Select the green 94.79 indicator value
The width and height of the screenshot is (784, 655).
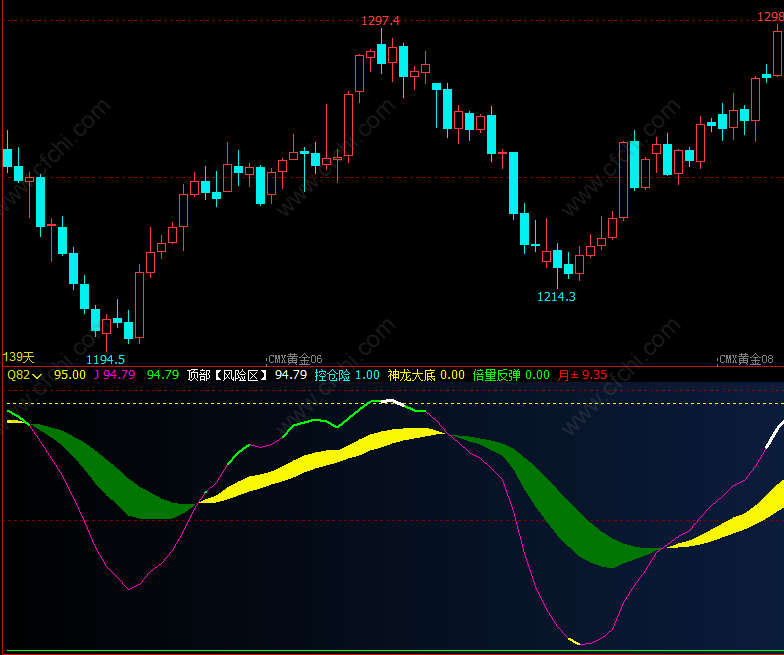point(163,375)
